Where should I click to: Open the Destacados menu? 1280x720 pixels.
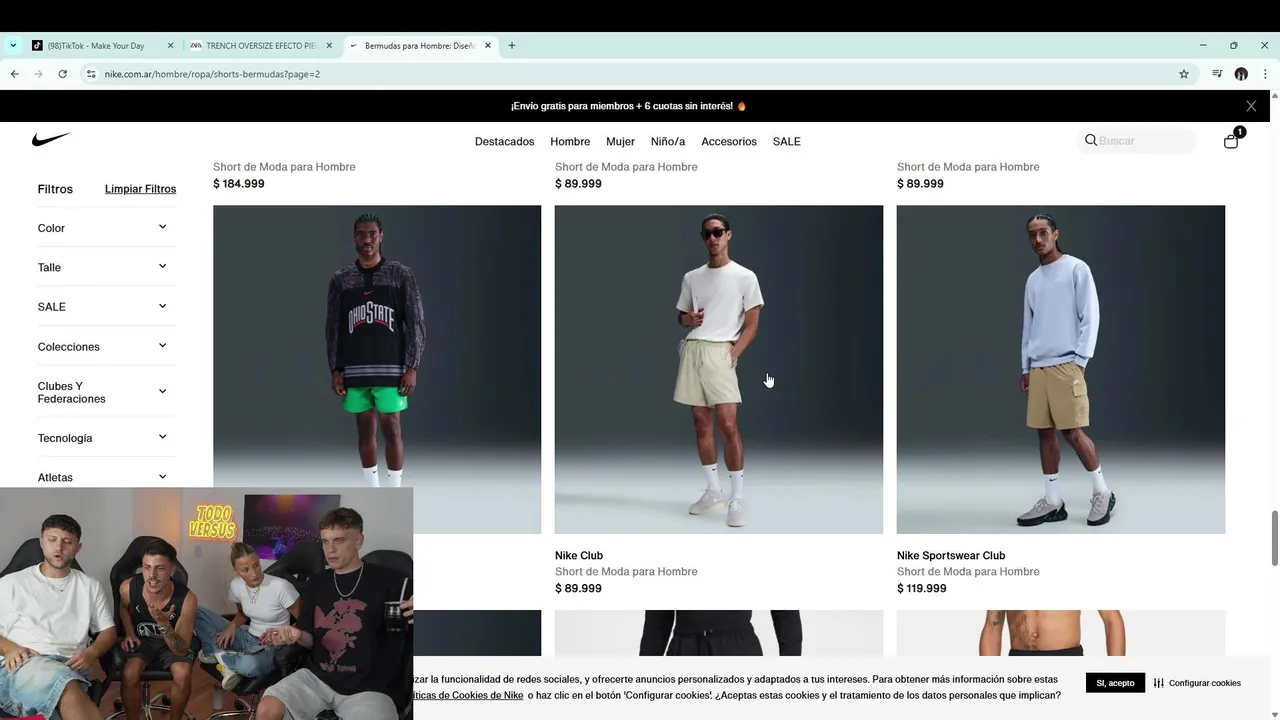(x=504, y=141)
